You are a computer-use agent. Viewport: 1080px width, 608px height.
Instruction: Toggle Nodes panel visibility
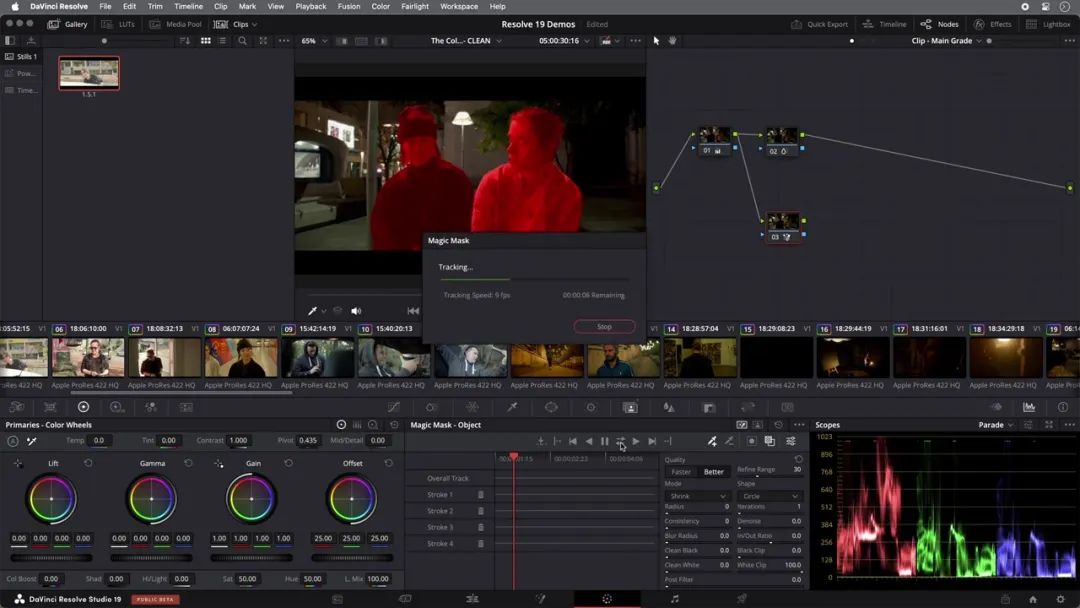tap(939, 24)
